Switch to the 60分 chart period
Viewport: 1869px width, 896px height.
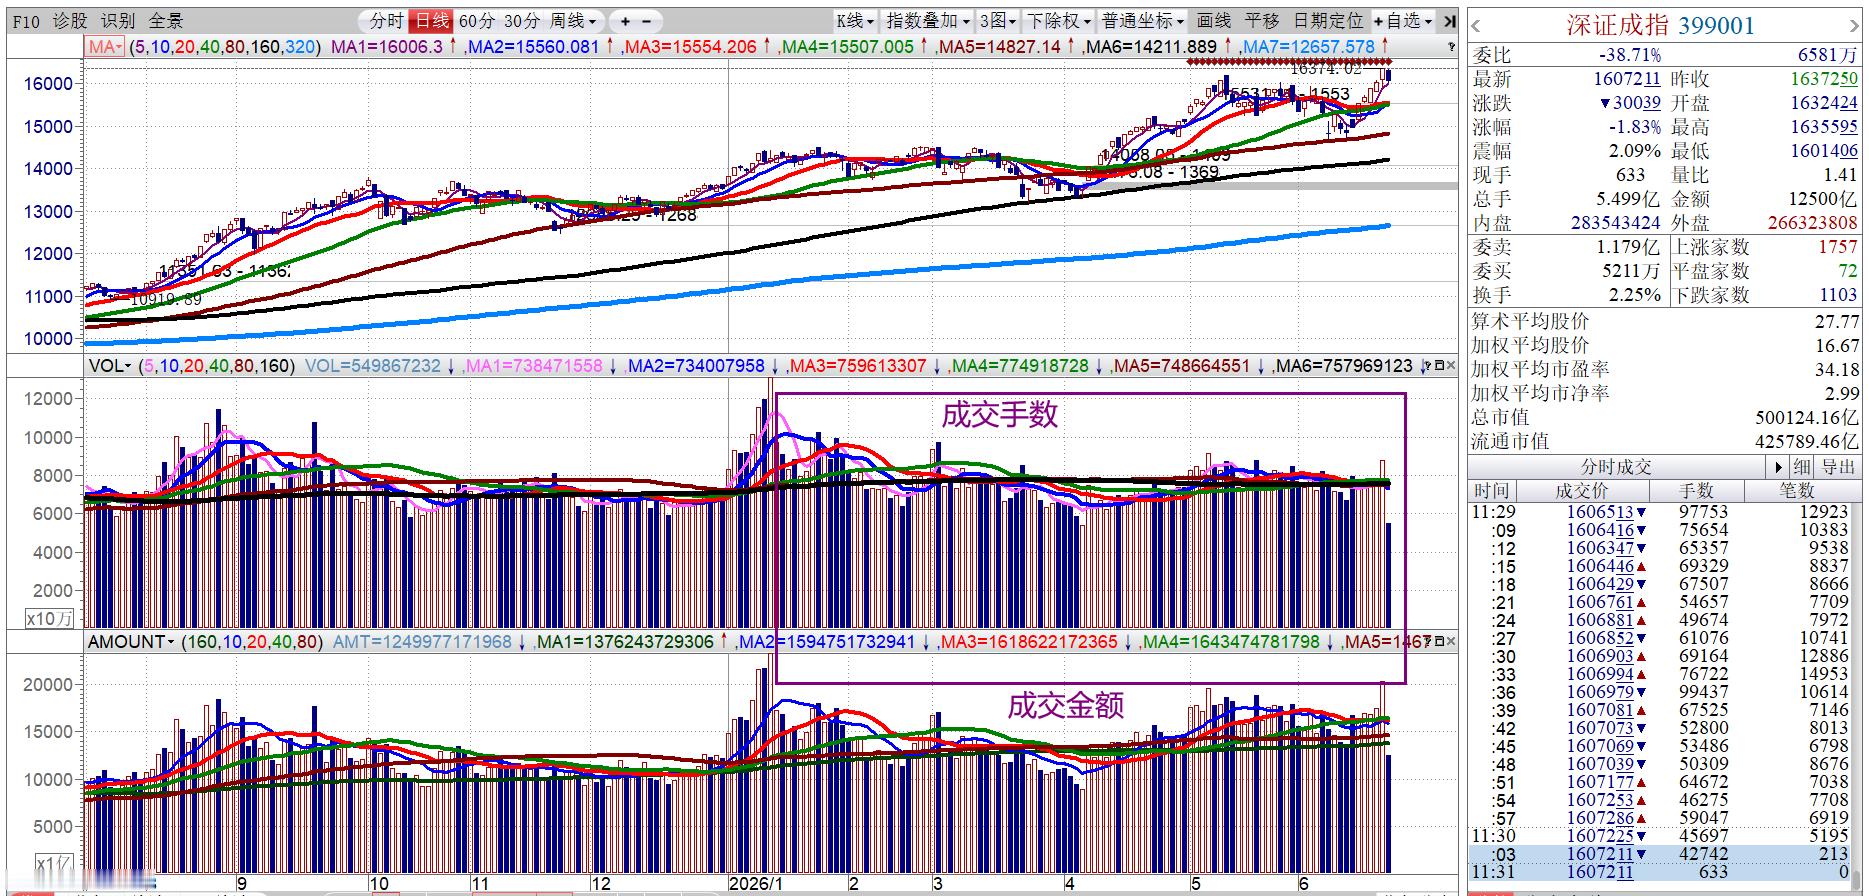478,20
